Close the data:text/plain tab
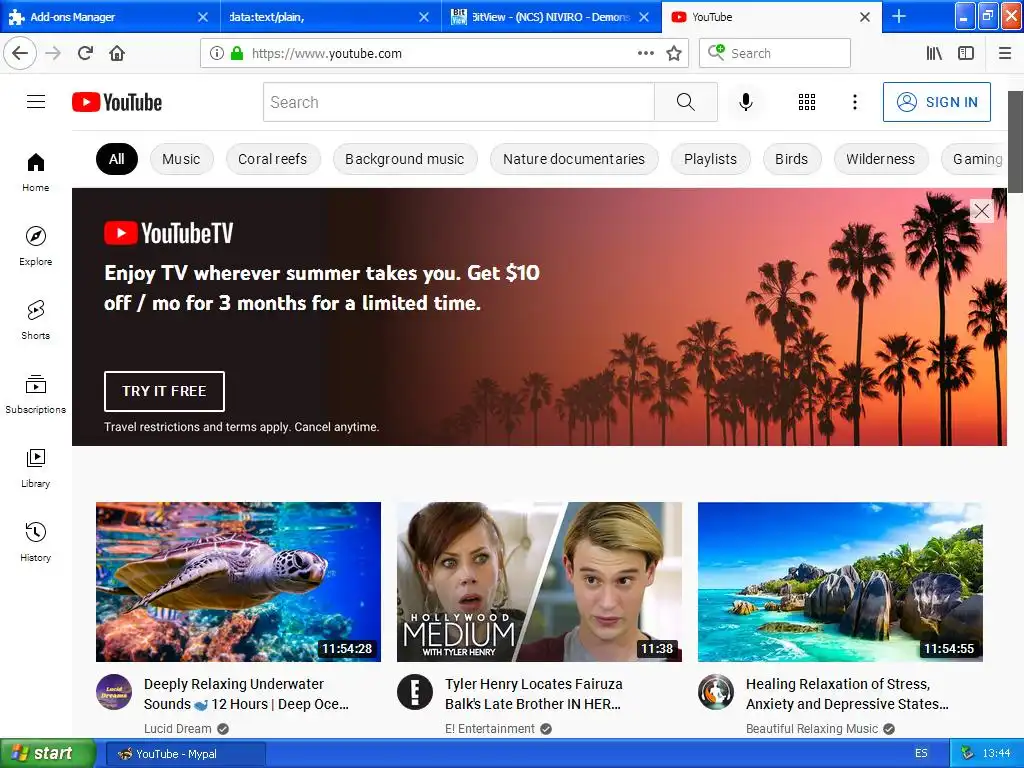 (x=424, y=17)
